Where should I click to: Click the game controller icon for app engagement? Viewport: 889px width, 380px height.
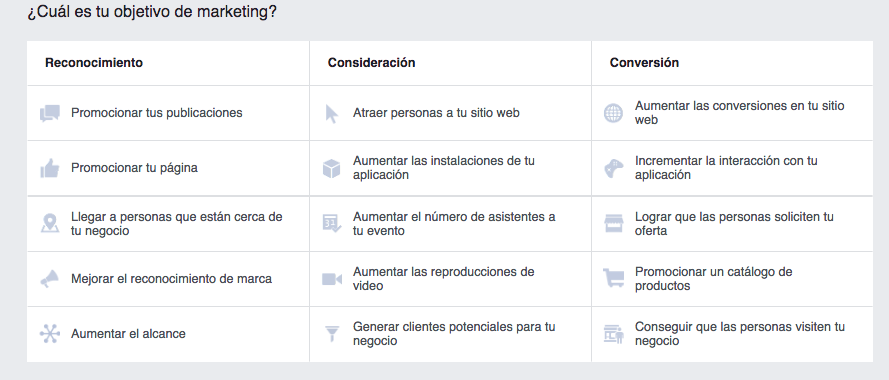click(x=613, y=168)
